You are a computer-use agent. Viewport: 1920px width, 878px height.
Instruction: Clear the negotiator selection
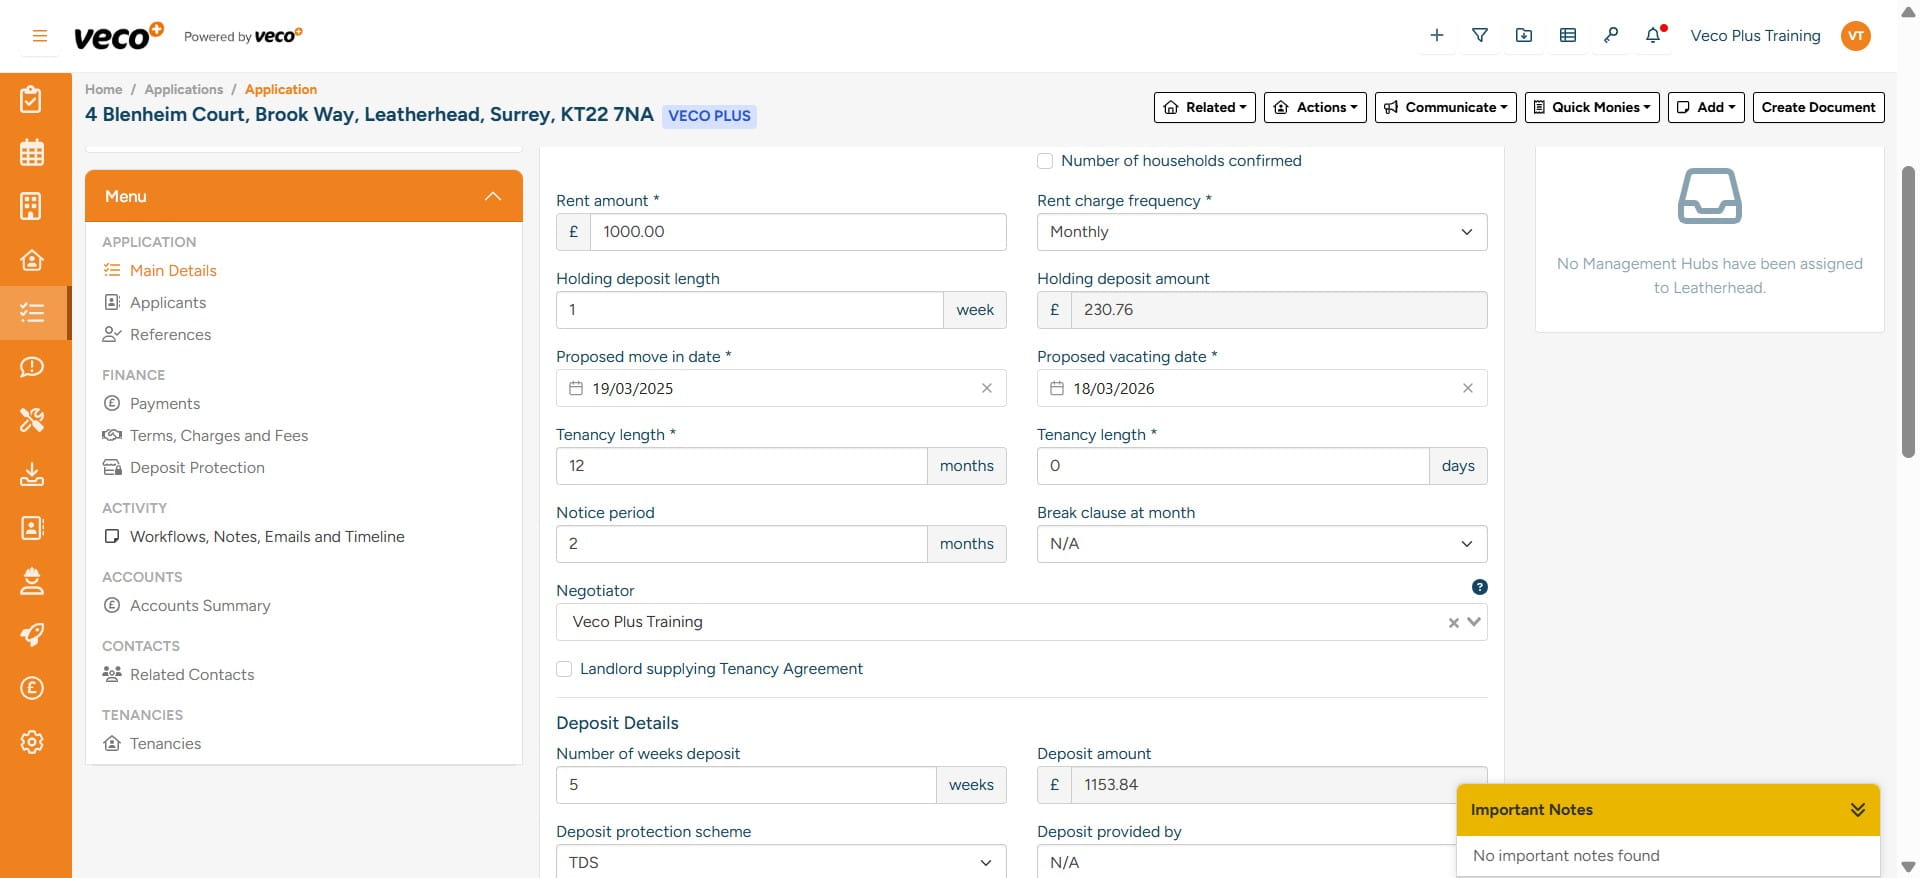1454,623
